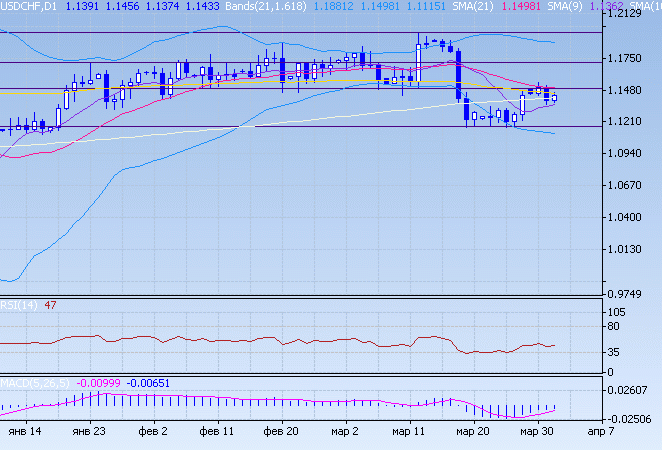The height and width of the screenshot is (450, 662).
Task: Click the RSI(14) indicator label
Action: [x=19, y=305]
